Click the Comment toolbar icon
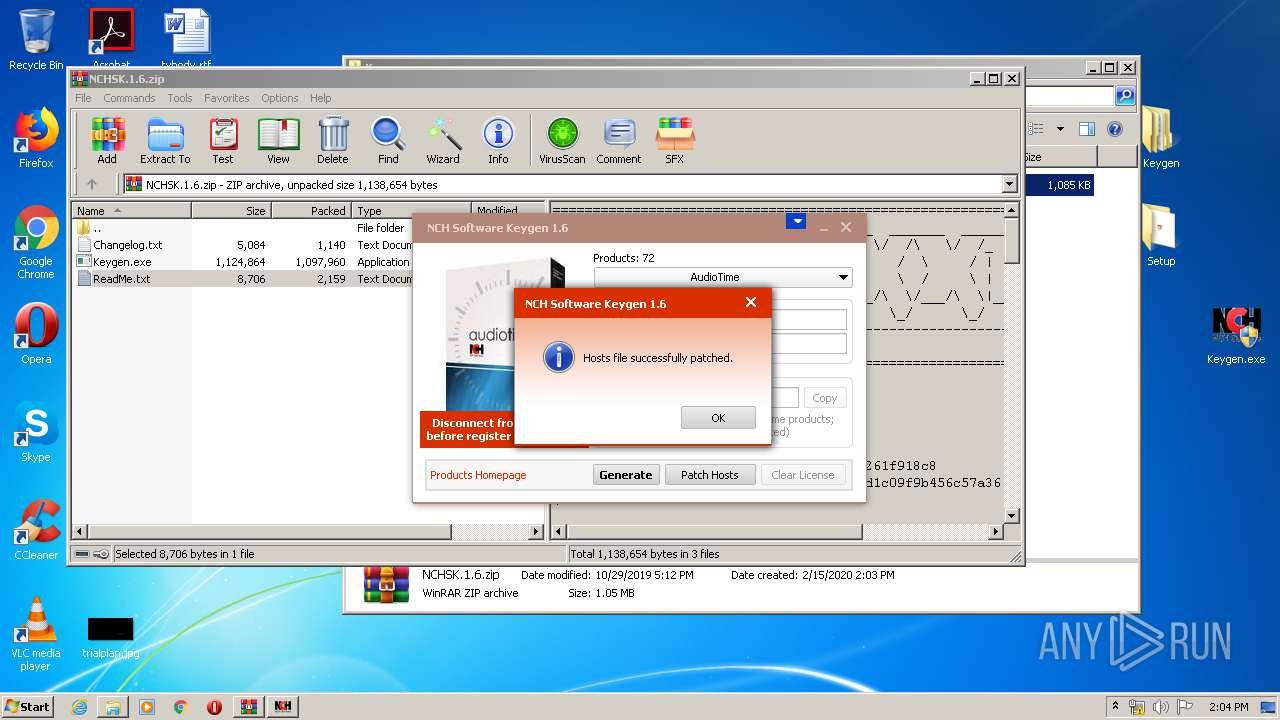 click(619, 140)
